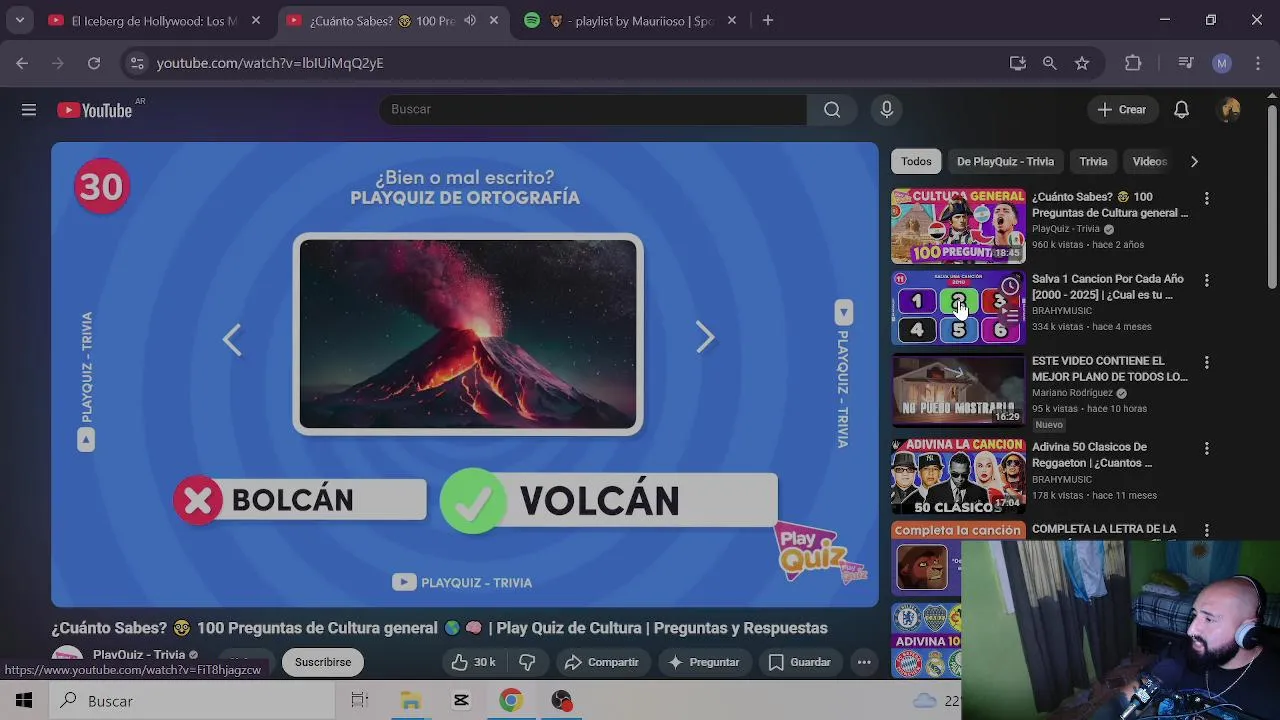Reload the page in Chrome
This screenshot has width=1280, height=720.
point(94,63)
